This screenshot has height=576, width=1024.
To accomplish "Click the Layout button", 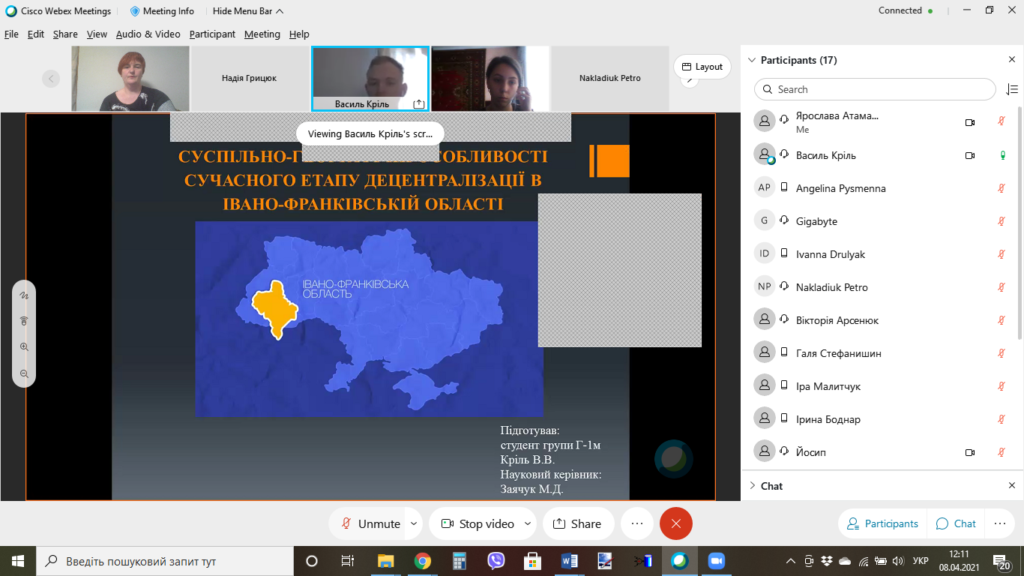I will tap(701, 67).
